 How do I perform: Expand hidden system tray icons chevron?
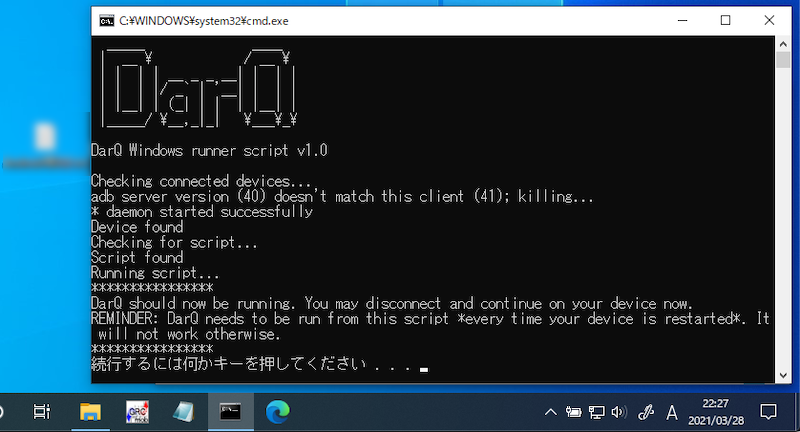coord(551,411)
